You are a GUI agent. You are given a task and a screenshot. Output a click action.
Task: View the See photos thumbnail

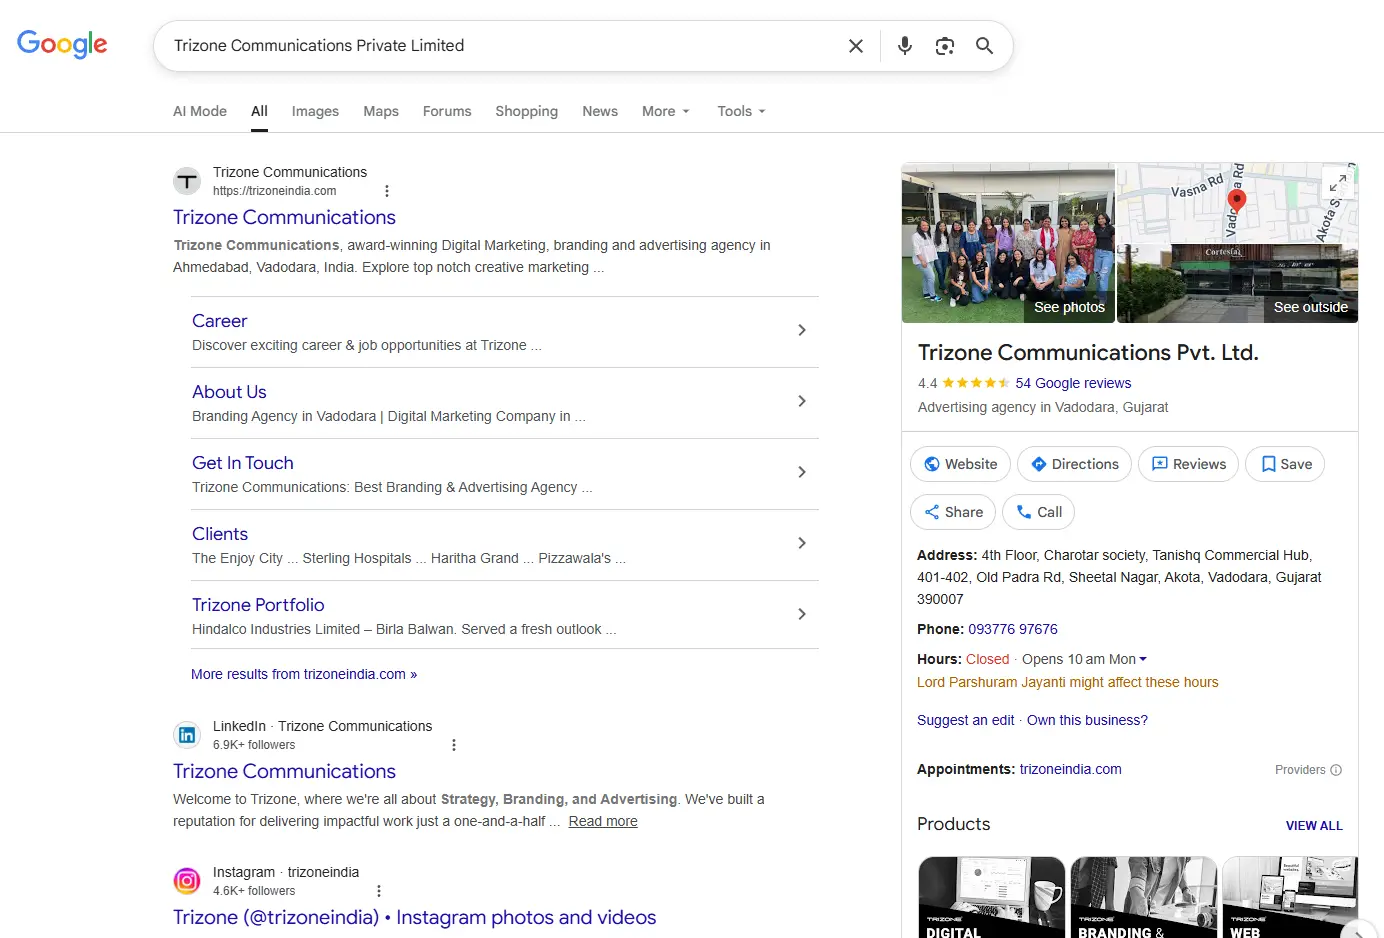(x=1008, y=243)
